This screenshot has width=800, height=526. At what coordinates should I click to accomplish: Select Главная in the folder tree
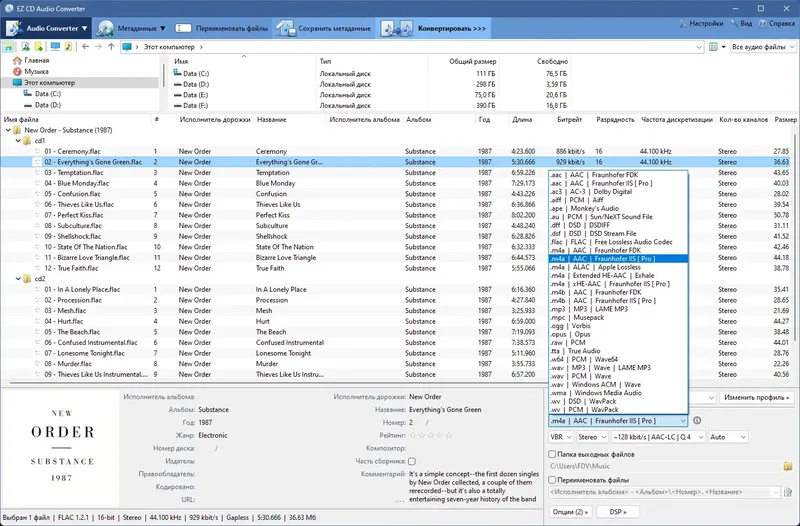(x=36, y=60)
